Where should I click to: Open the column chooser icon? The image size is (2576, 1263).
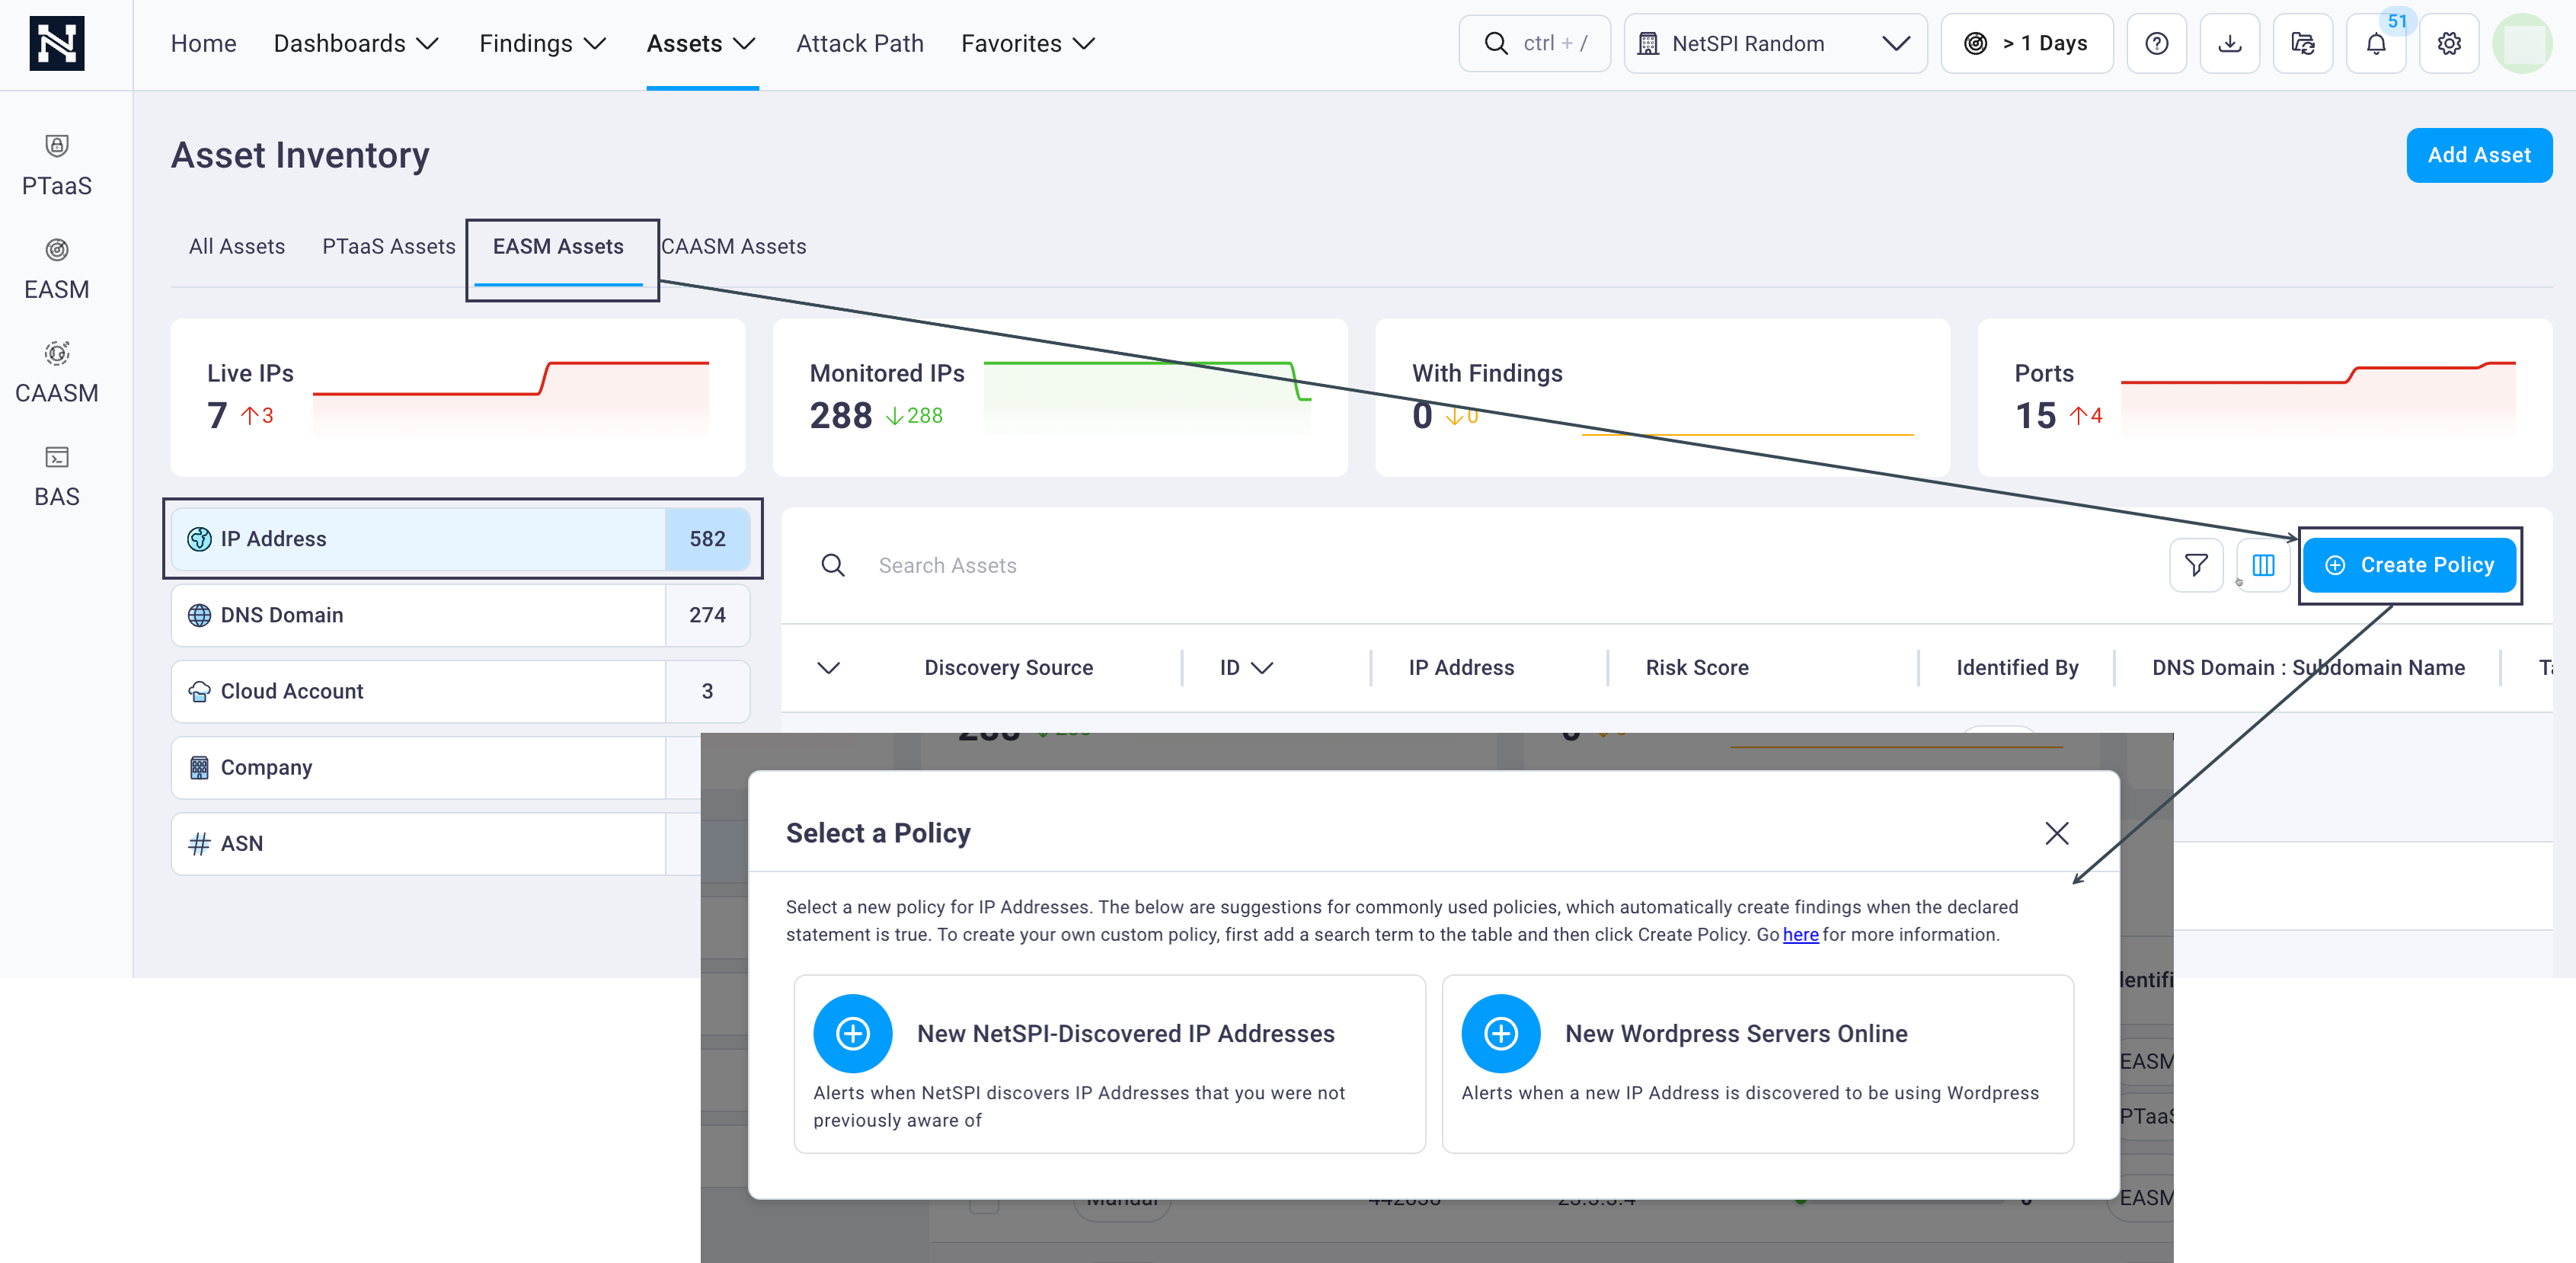2263,565
